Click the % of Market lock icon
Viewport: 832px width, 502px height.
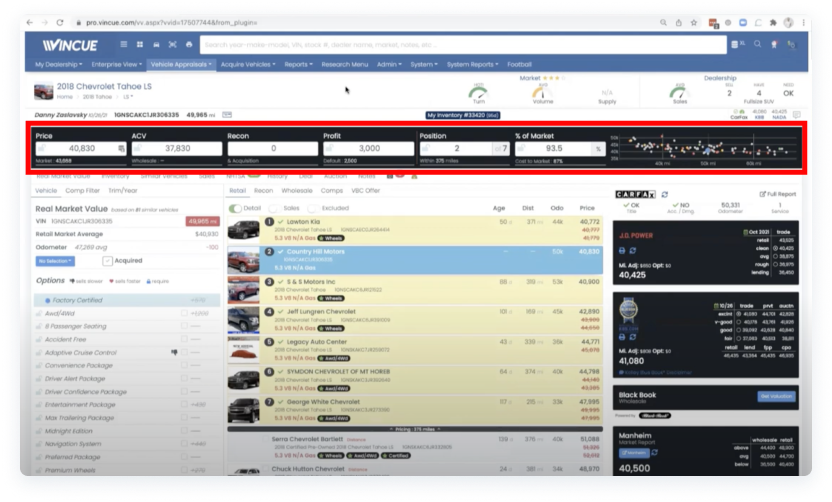click(x=521, y=149)
